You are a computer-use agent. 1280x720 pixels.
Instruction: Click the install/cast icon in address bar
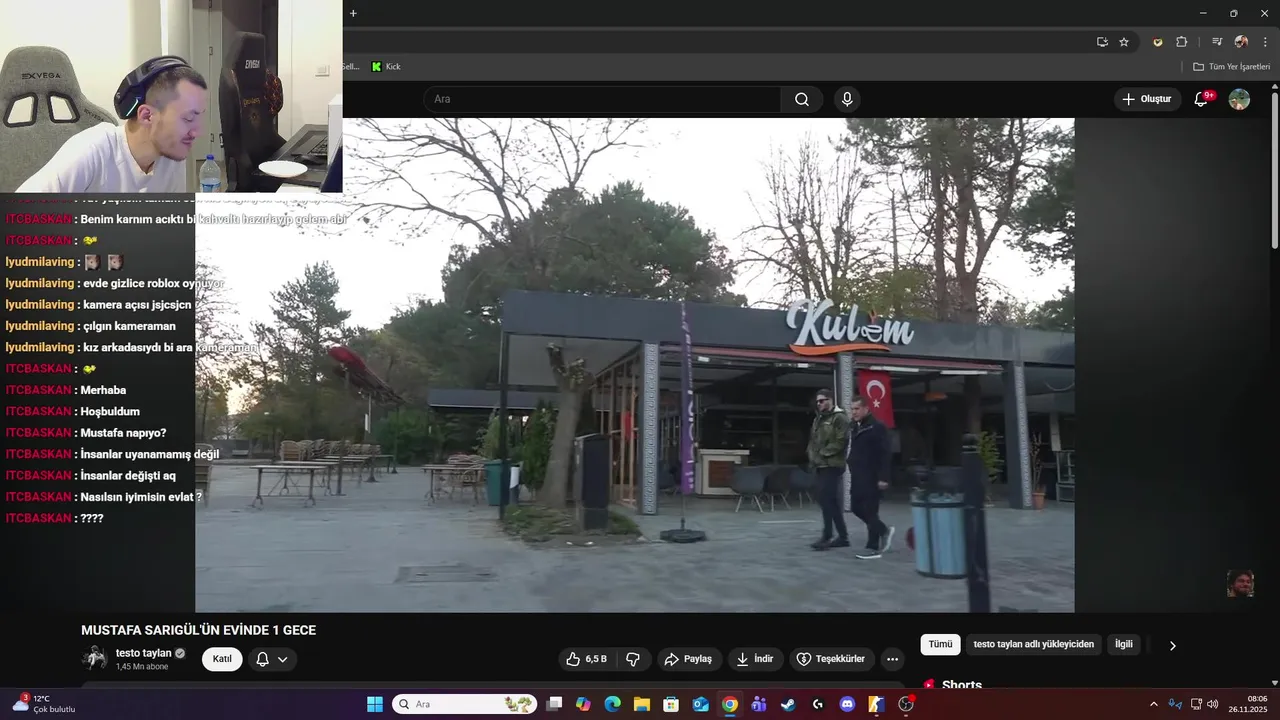(1102, 42)
